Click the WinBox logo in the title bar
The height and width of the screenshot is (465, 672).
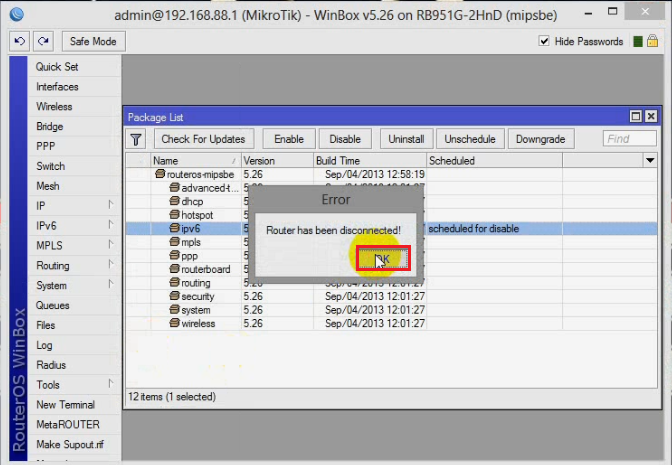[16, 15]
